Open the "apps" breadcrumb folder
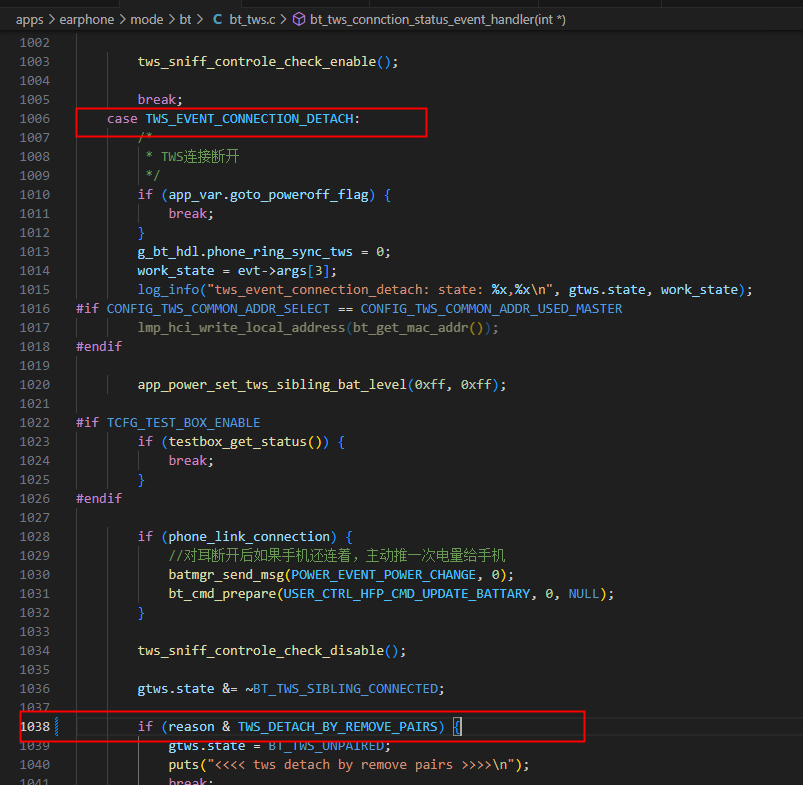The width and height of the screenshot is (803, 785). pyautogui.click(x=29, y=19)
